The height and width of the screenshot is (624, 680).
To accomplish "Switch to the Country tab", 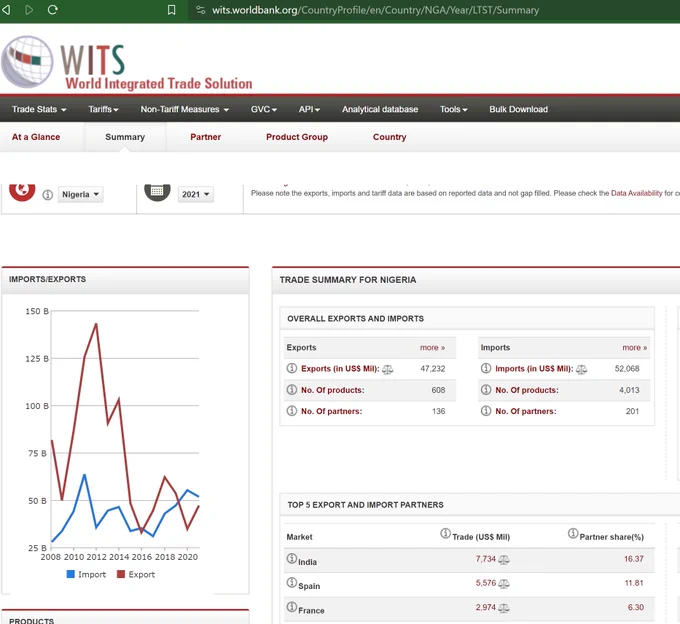I will click(x=389, y=137).
